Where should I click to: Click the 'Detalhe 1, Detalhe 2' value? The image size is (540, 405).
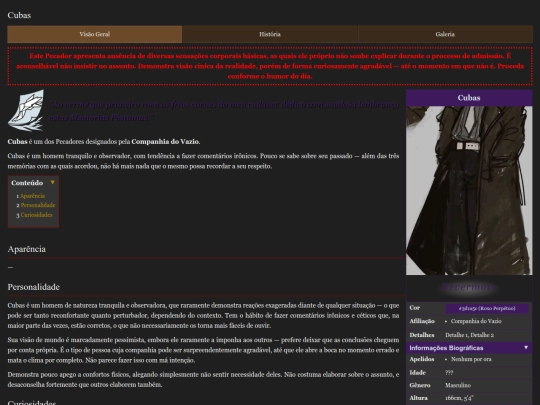[x=469, y=335]
